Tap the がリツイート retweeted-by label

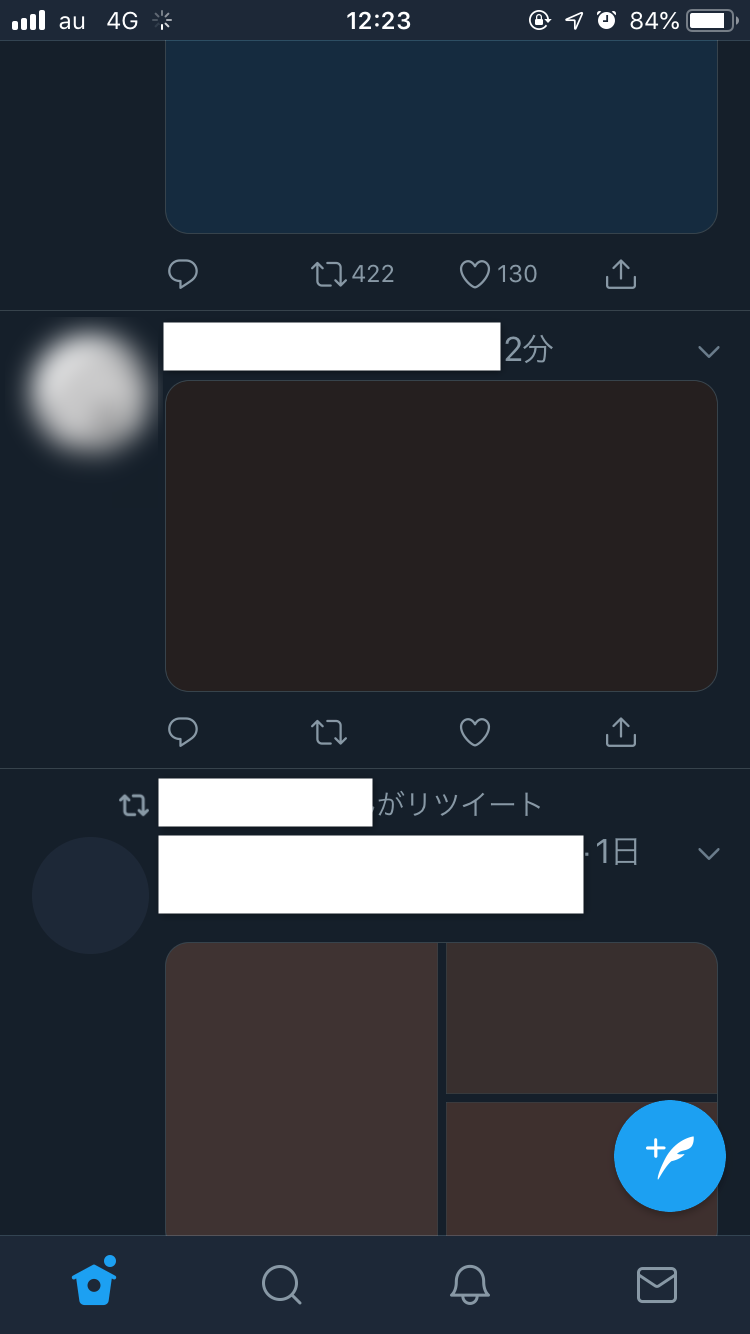460,803
